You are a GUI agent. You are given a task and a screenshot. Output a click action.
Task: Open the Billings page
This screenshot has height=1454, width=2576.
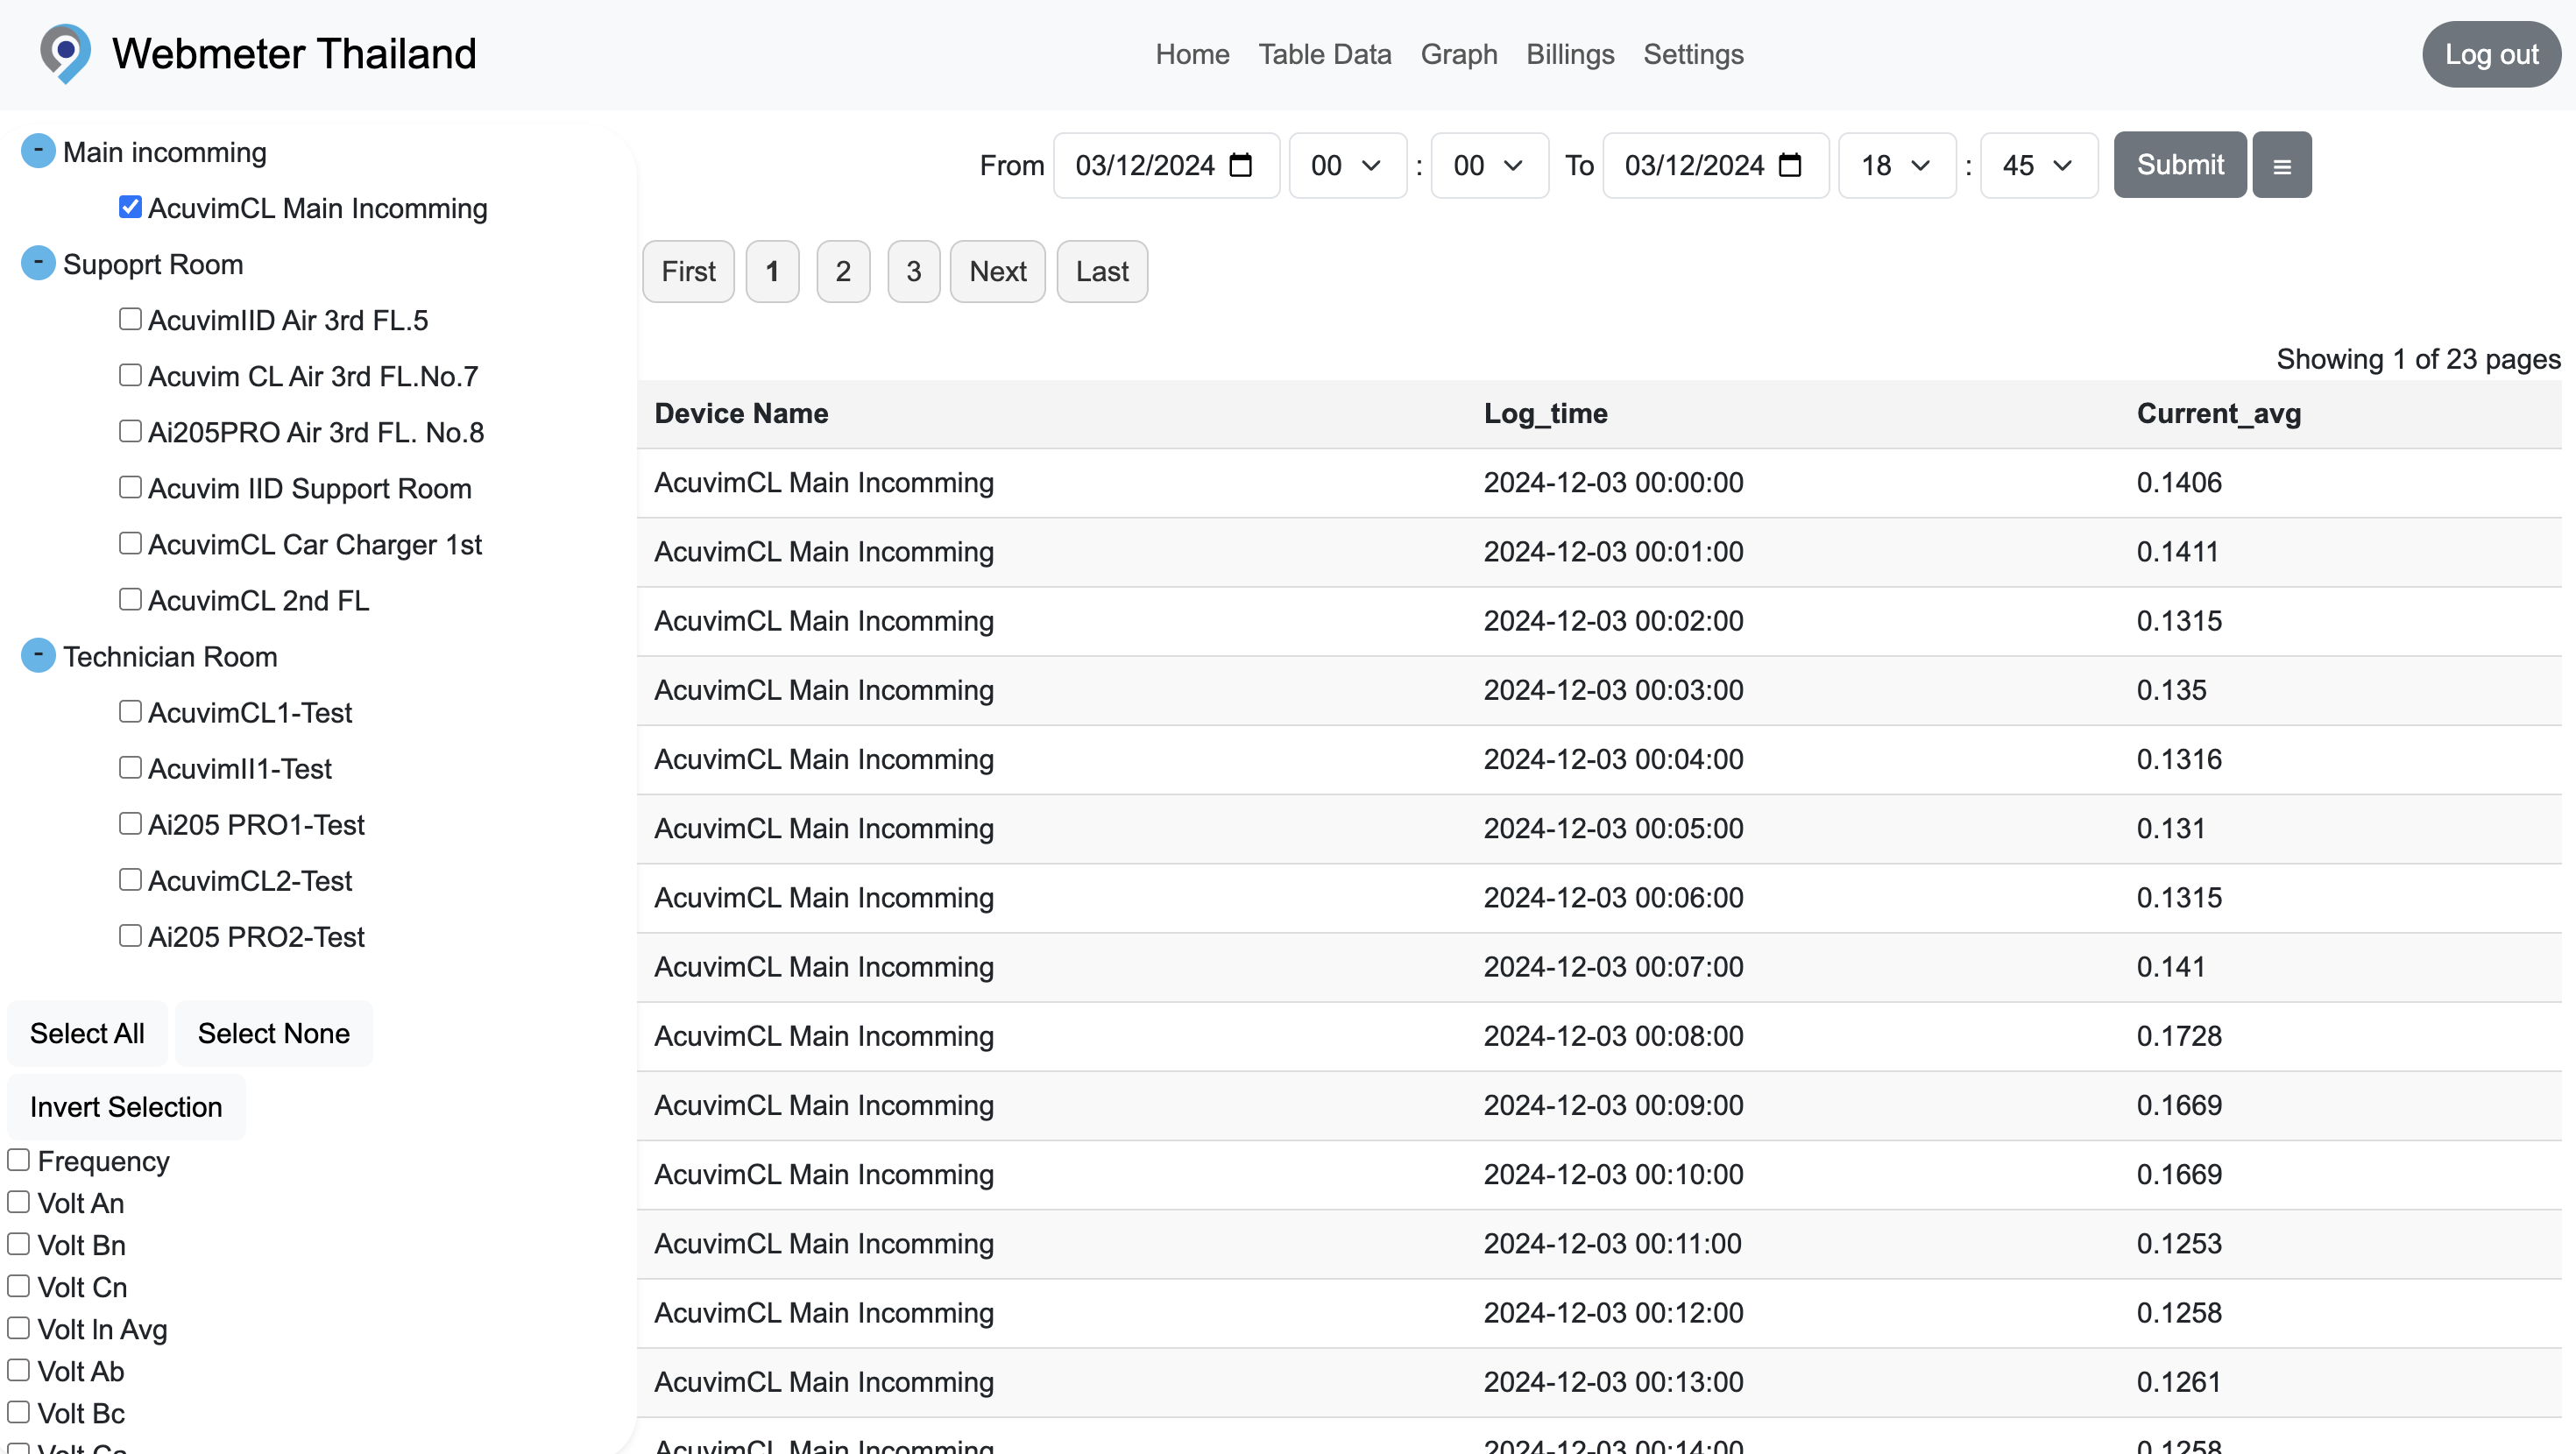click(1570, 54)
